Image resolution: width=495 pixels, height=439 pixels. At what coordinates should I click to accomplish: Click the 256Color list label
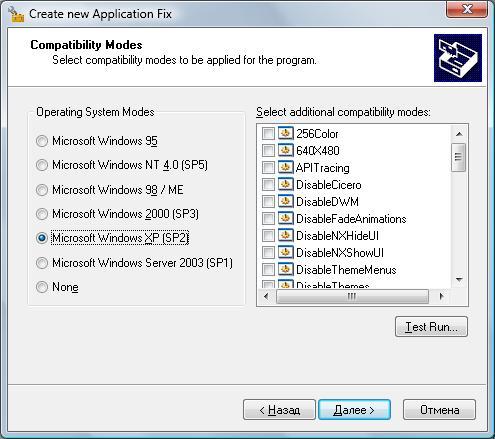click(317, 134)
